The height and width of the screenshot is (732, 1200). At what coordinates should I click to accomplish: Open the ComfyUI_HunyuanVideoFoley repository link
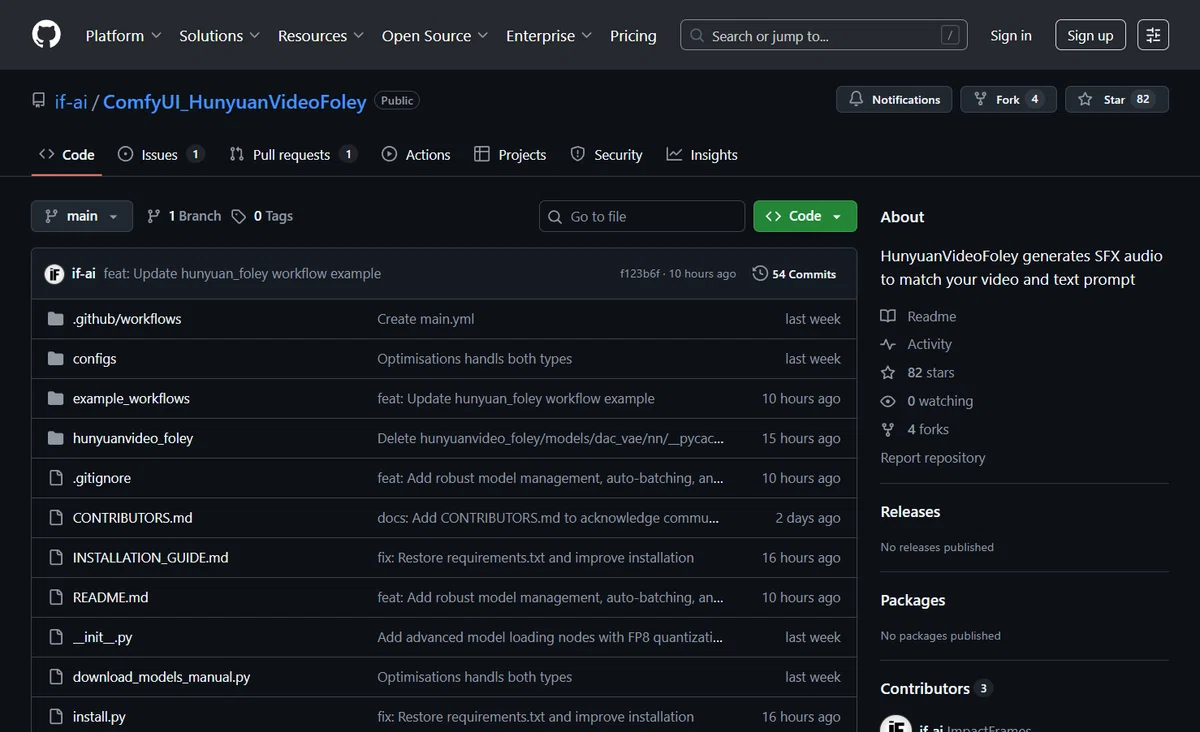(235, 101)
